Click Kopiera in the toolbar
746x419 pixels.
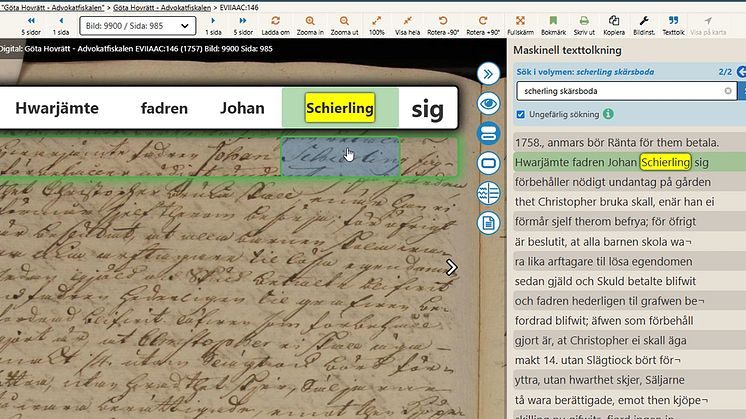coord(615,21)
